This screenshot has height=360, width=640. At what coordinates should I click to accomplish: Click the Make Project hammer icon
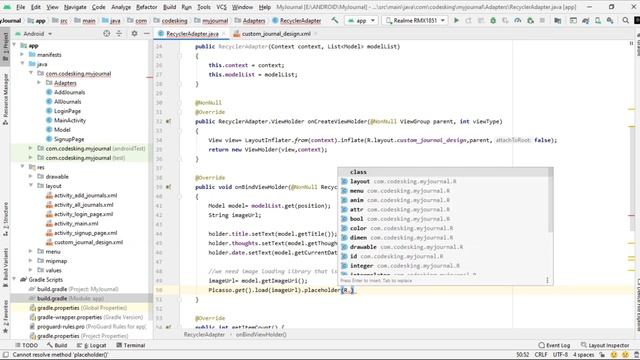tap(335, 20)
